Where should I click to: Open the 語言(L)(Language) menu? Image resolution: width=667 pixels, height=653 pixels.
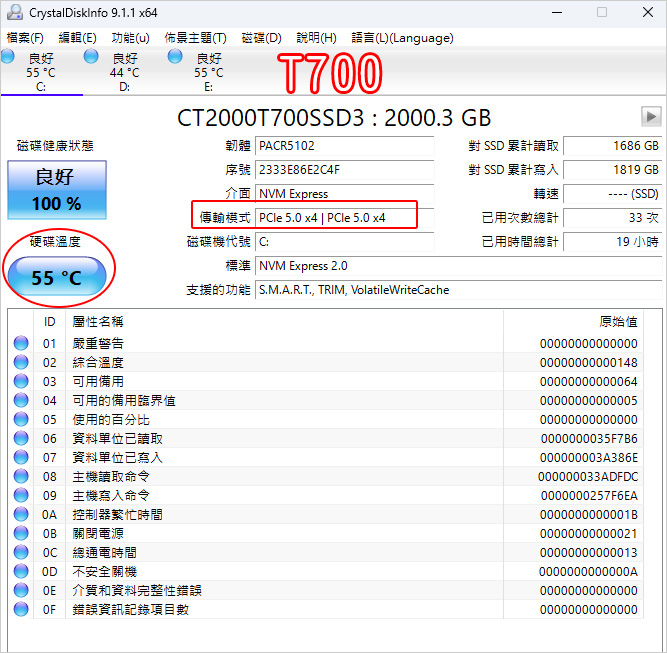402,38
